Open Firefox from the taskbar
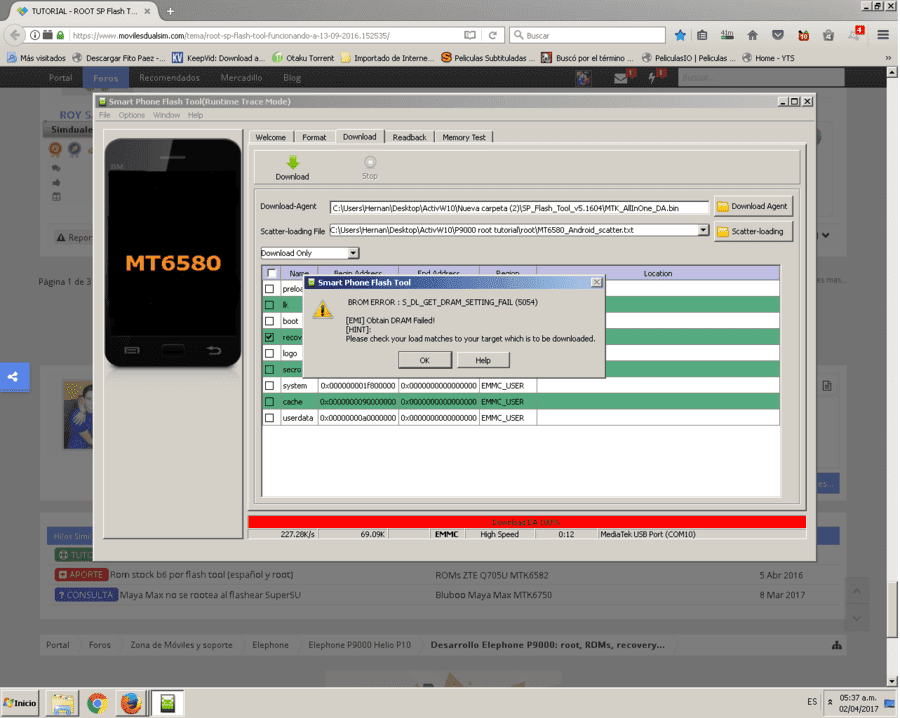This screenshot has height=718, width=900. click(x=131, y=703)
